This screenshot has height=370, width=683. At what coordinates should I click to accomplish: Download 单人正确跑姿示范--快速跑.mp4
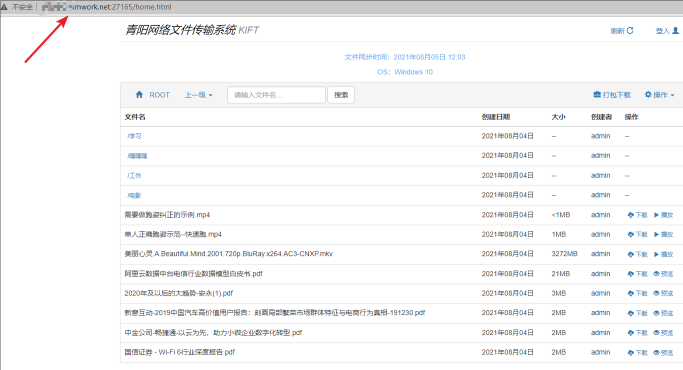coord(638,234)
